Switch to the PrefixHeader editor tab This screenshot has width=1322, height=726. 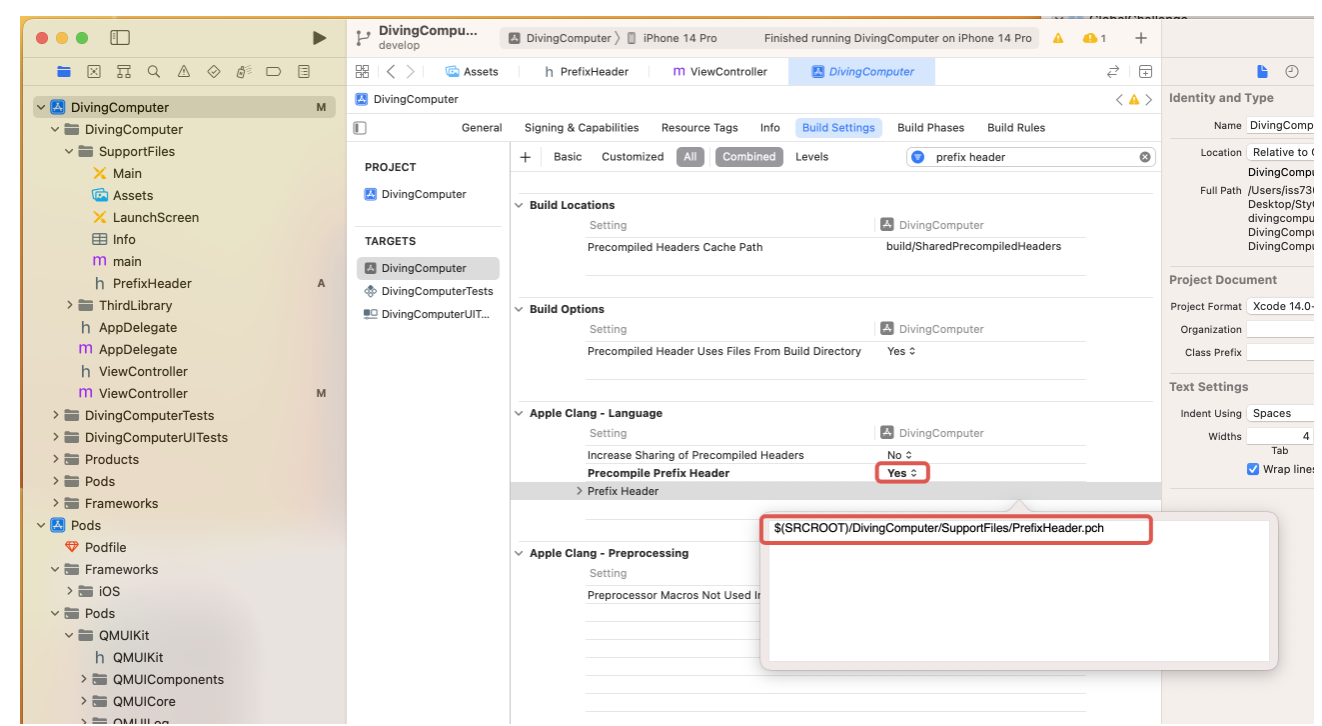tap(586, 72)
